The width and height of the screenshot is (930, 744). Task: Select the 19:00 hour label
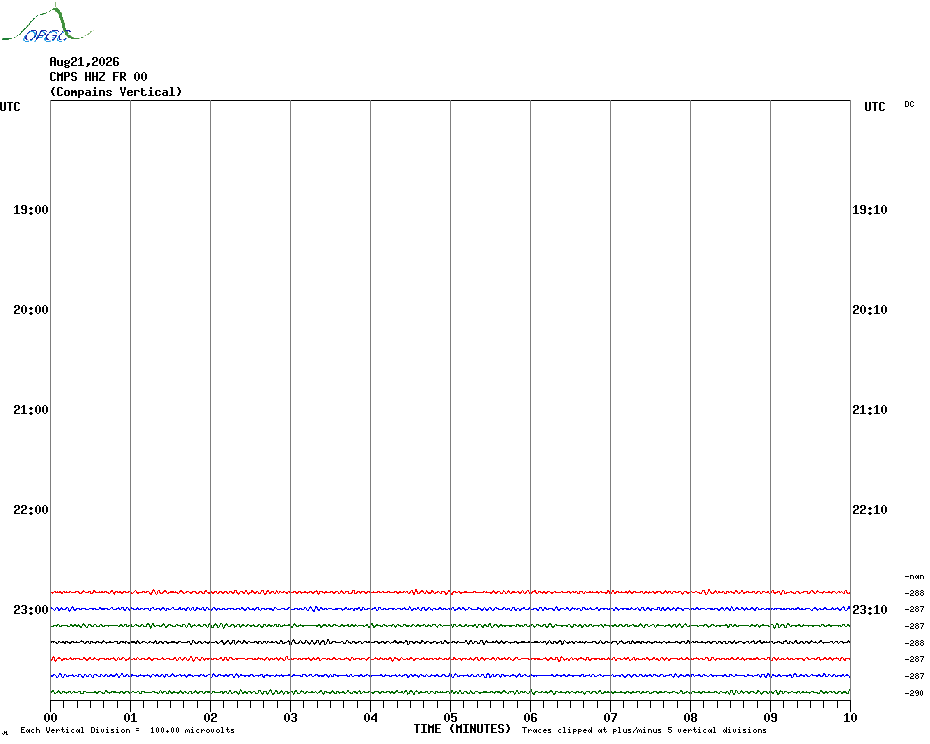click(31, 209)
